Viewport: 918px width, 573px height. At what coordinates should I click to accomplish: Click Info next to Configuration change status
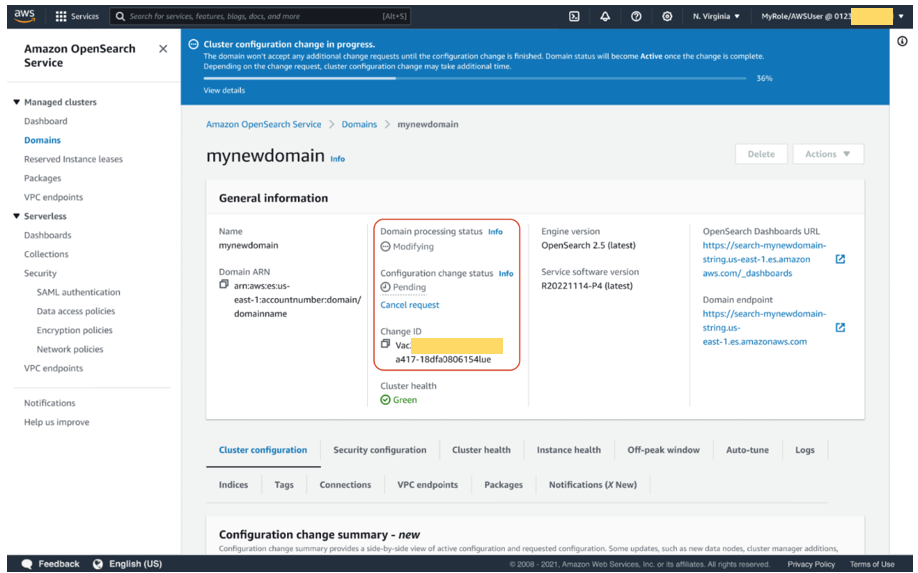coord(506,274)
